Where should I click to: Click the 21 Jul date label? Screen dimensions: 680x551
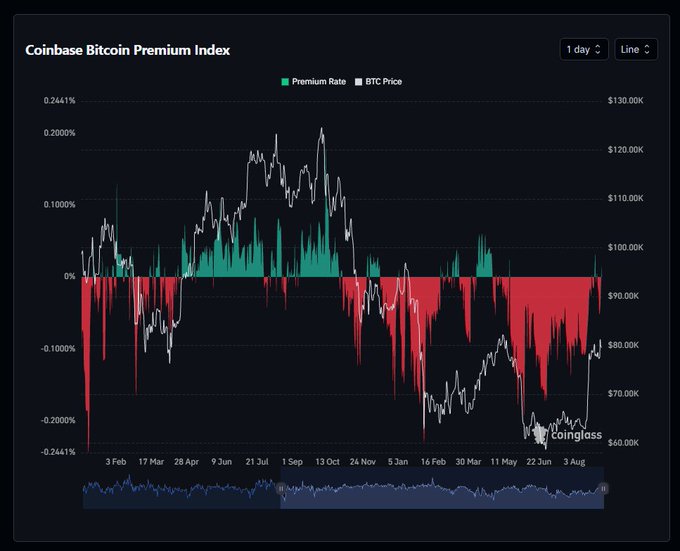point(257,462)
